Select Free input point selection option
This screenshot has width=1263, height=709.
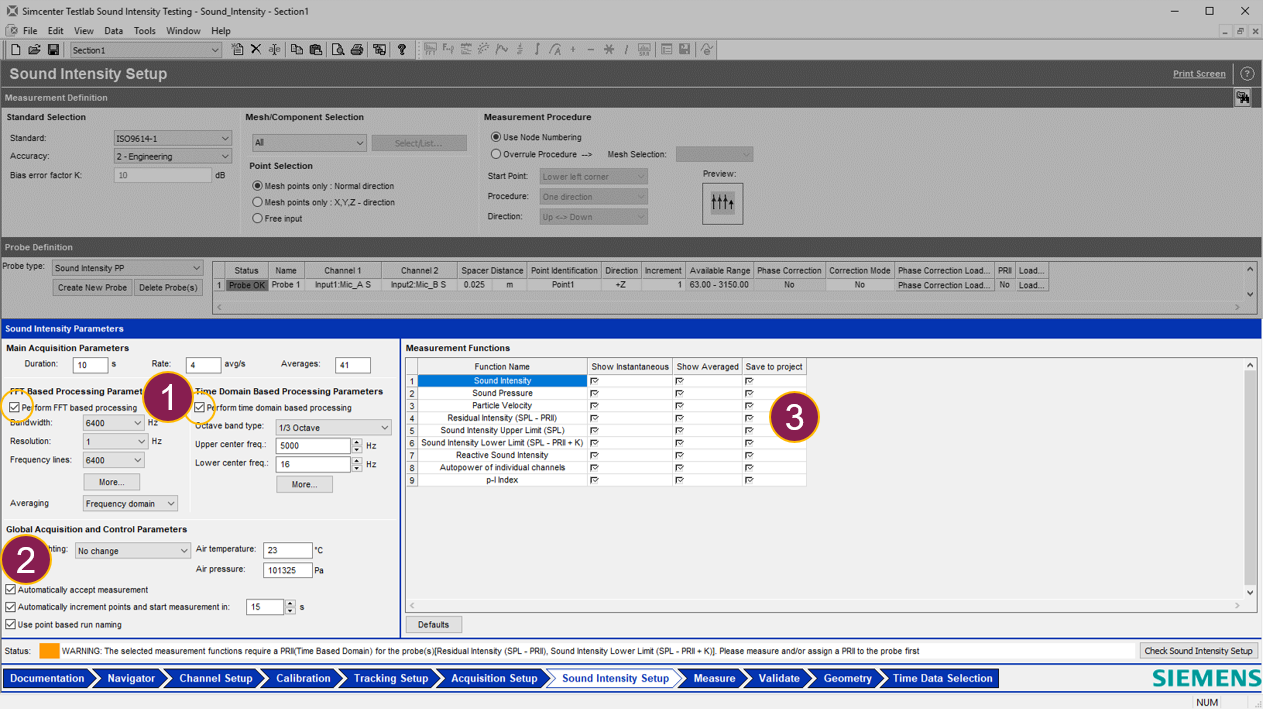(258, 218)
